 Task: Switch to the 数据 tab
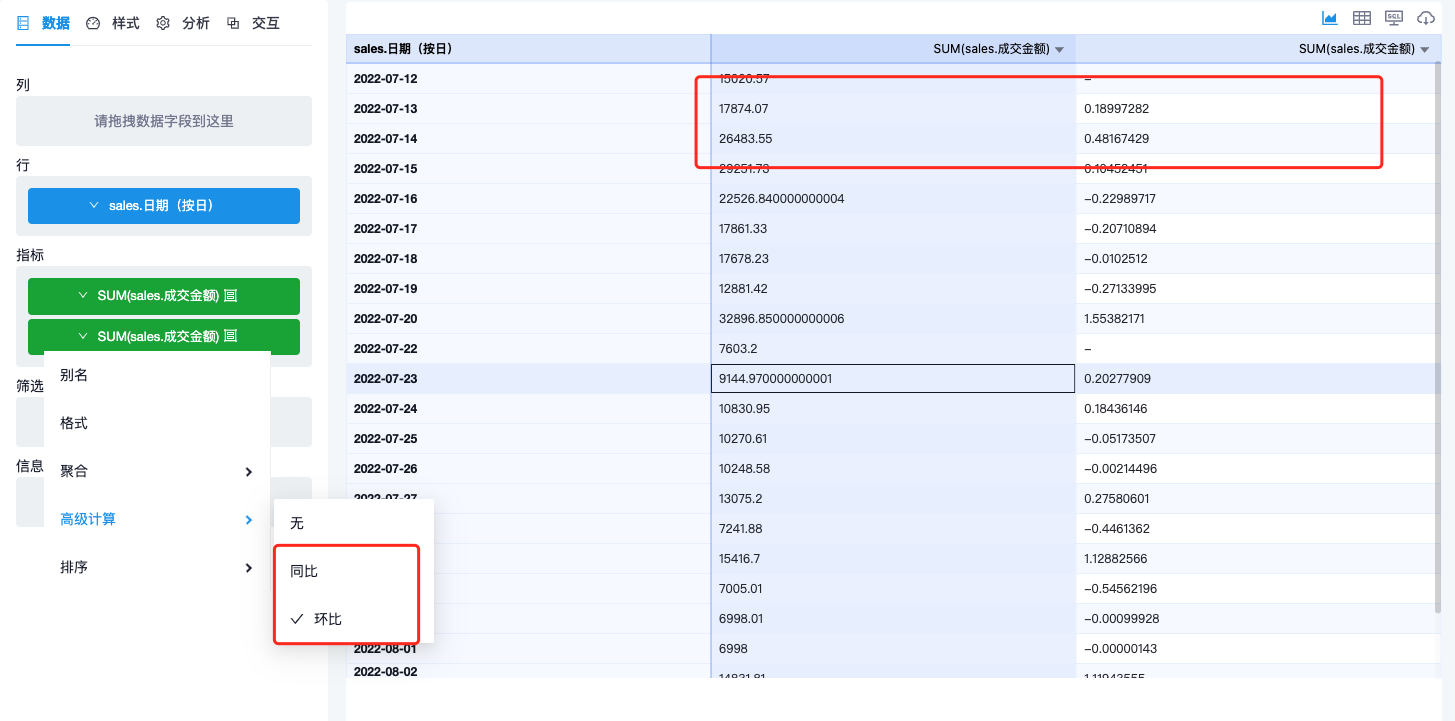(44, 23)
